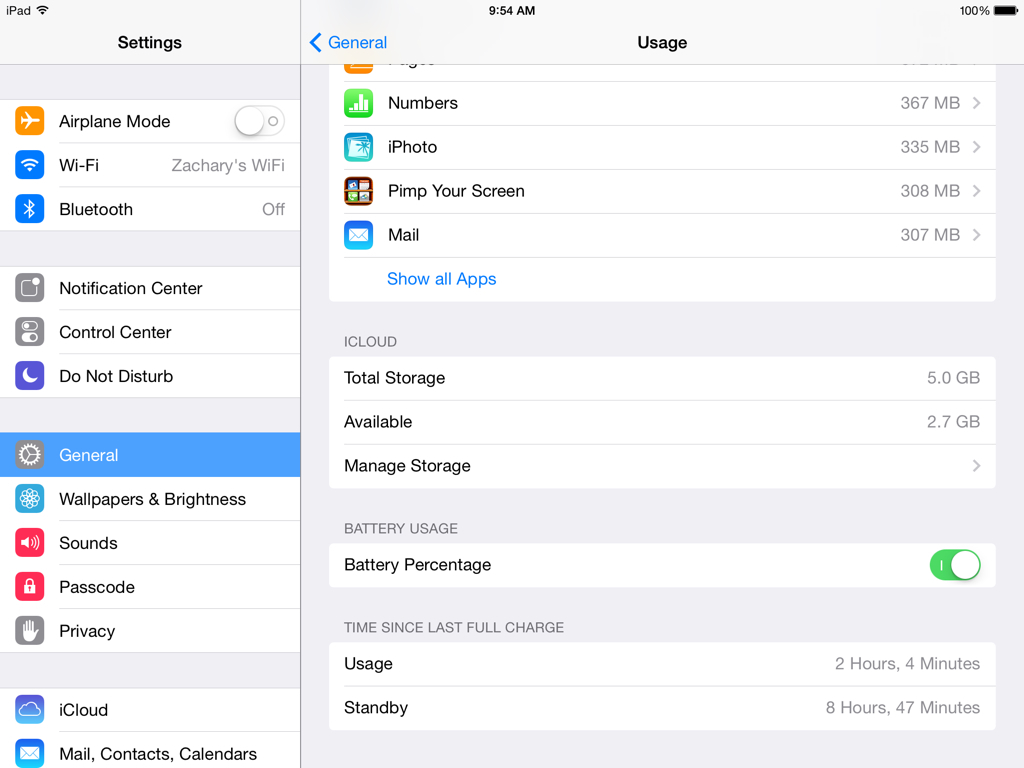Tap the Available 2.7 GB row
Image resolution: width=1024 pixels, height=768 pixels.
pos(662,422)
